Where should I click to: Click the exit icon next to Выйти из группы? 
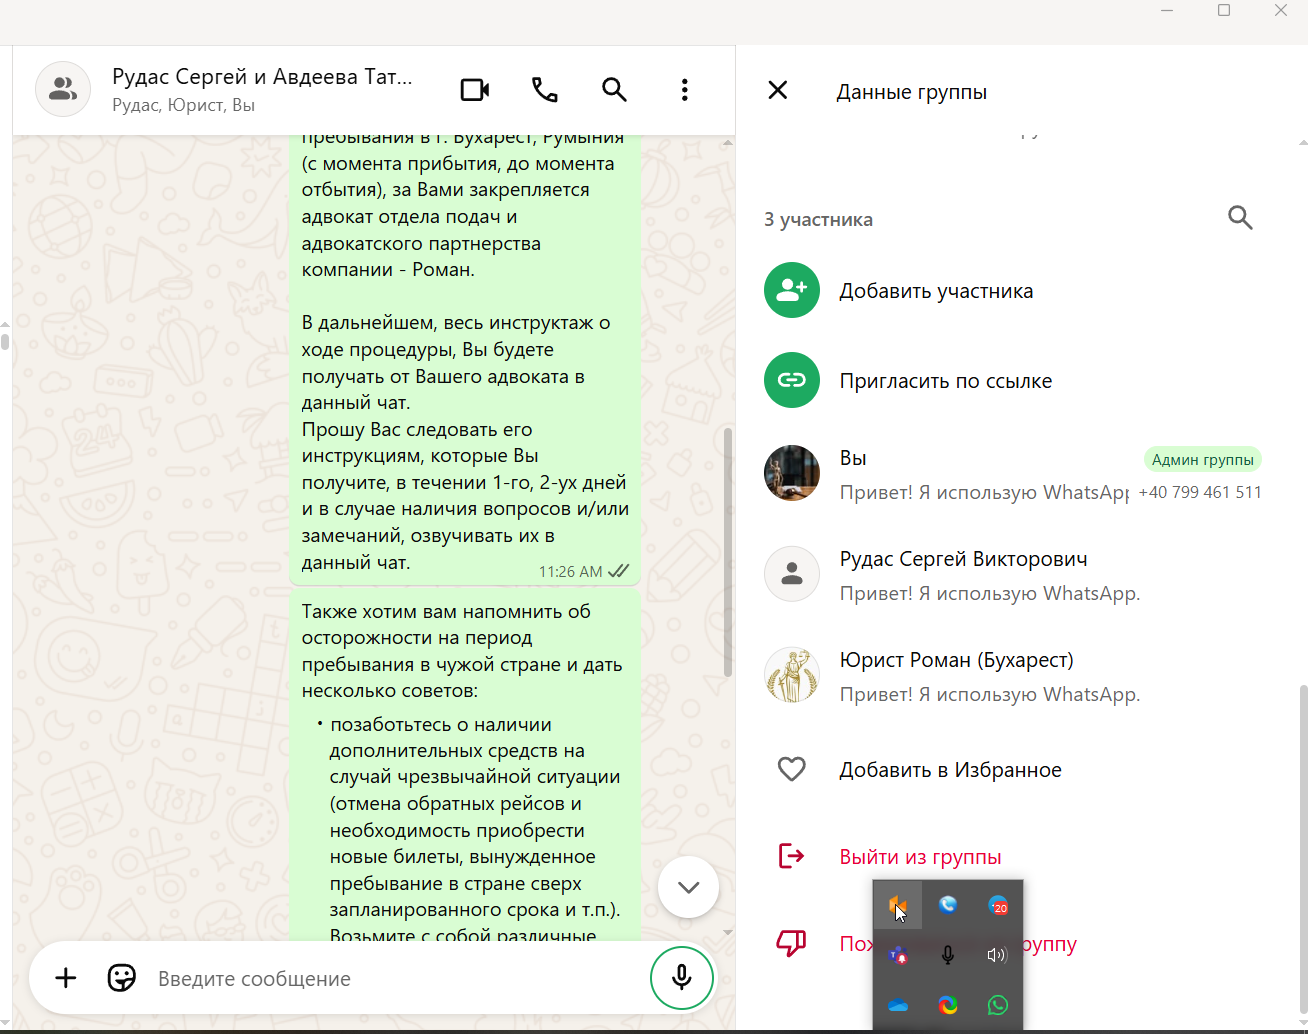[x=792, y=856]
